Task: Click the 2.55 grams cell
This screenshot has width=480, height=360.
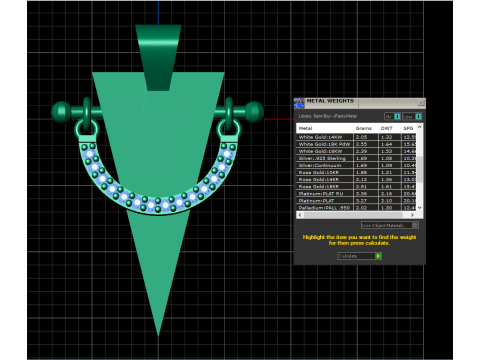Action: (x=366, y=144)
